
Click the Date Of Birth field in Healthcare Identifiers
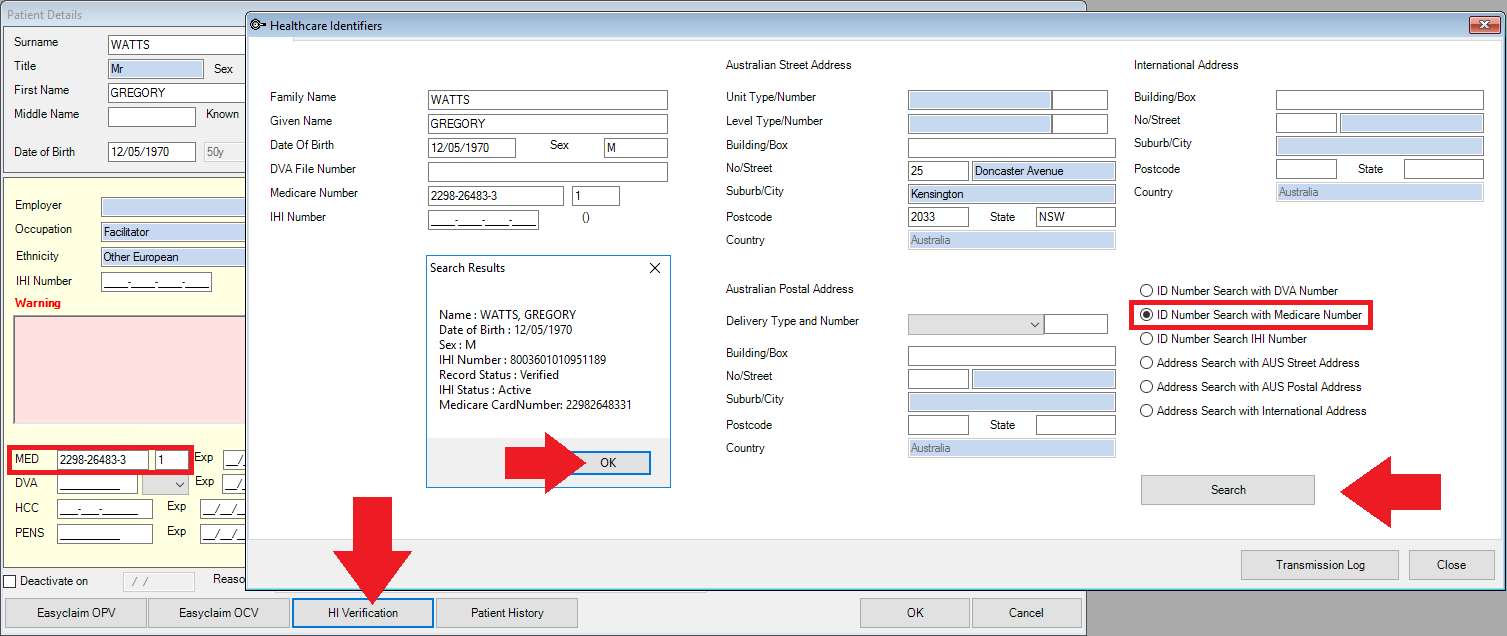(472, 148)
